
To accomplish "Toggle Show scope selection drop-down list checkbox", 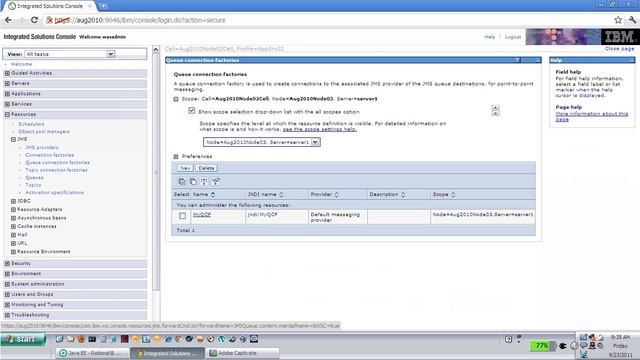I will pos(192,111).
